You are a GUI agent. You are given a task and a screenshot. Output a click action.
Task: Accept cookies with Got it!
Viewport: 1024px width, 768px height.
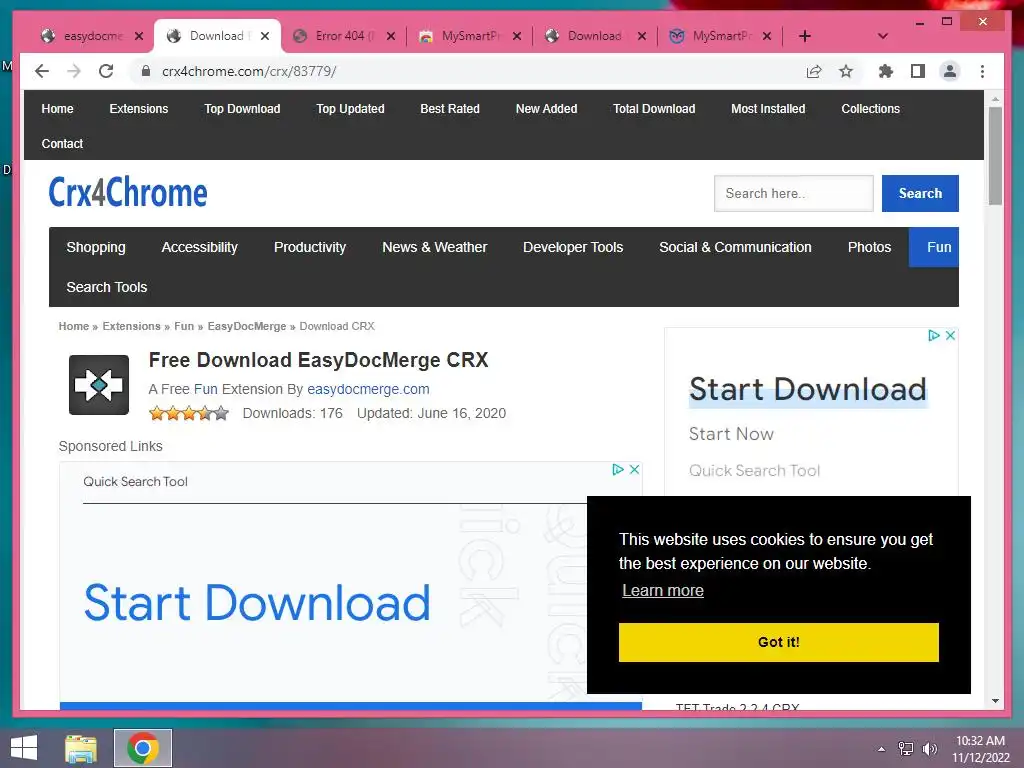point(778,642)
